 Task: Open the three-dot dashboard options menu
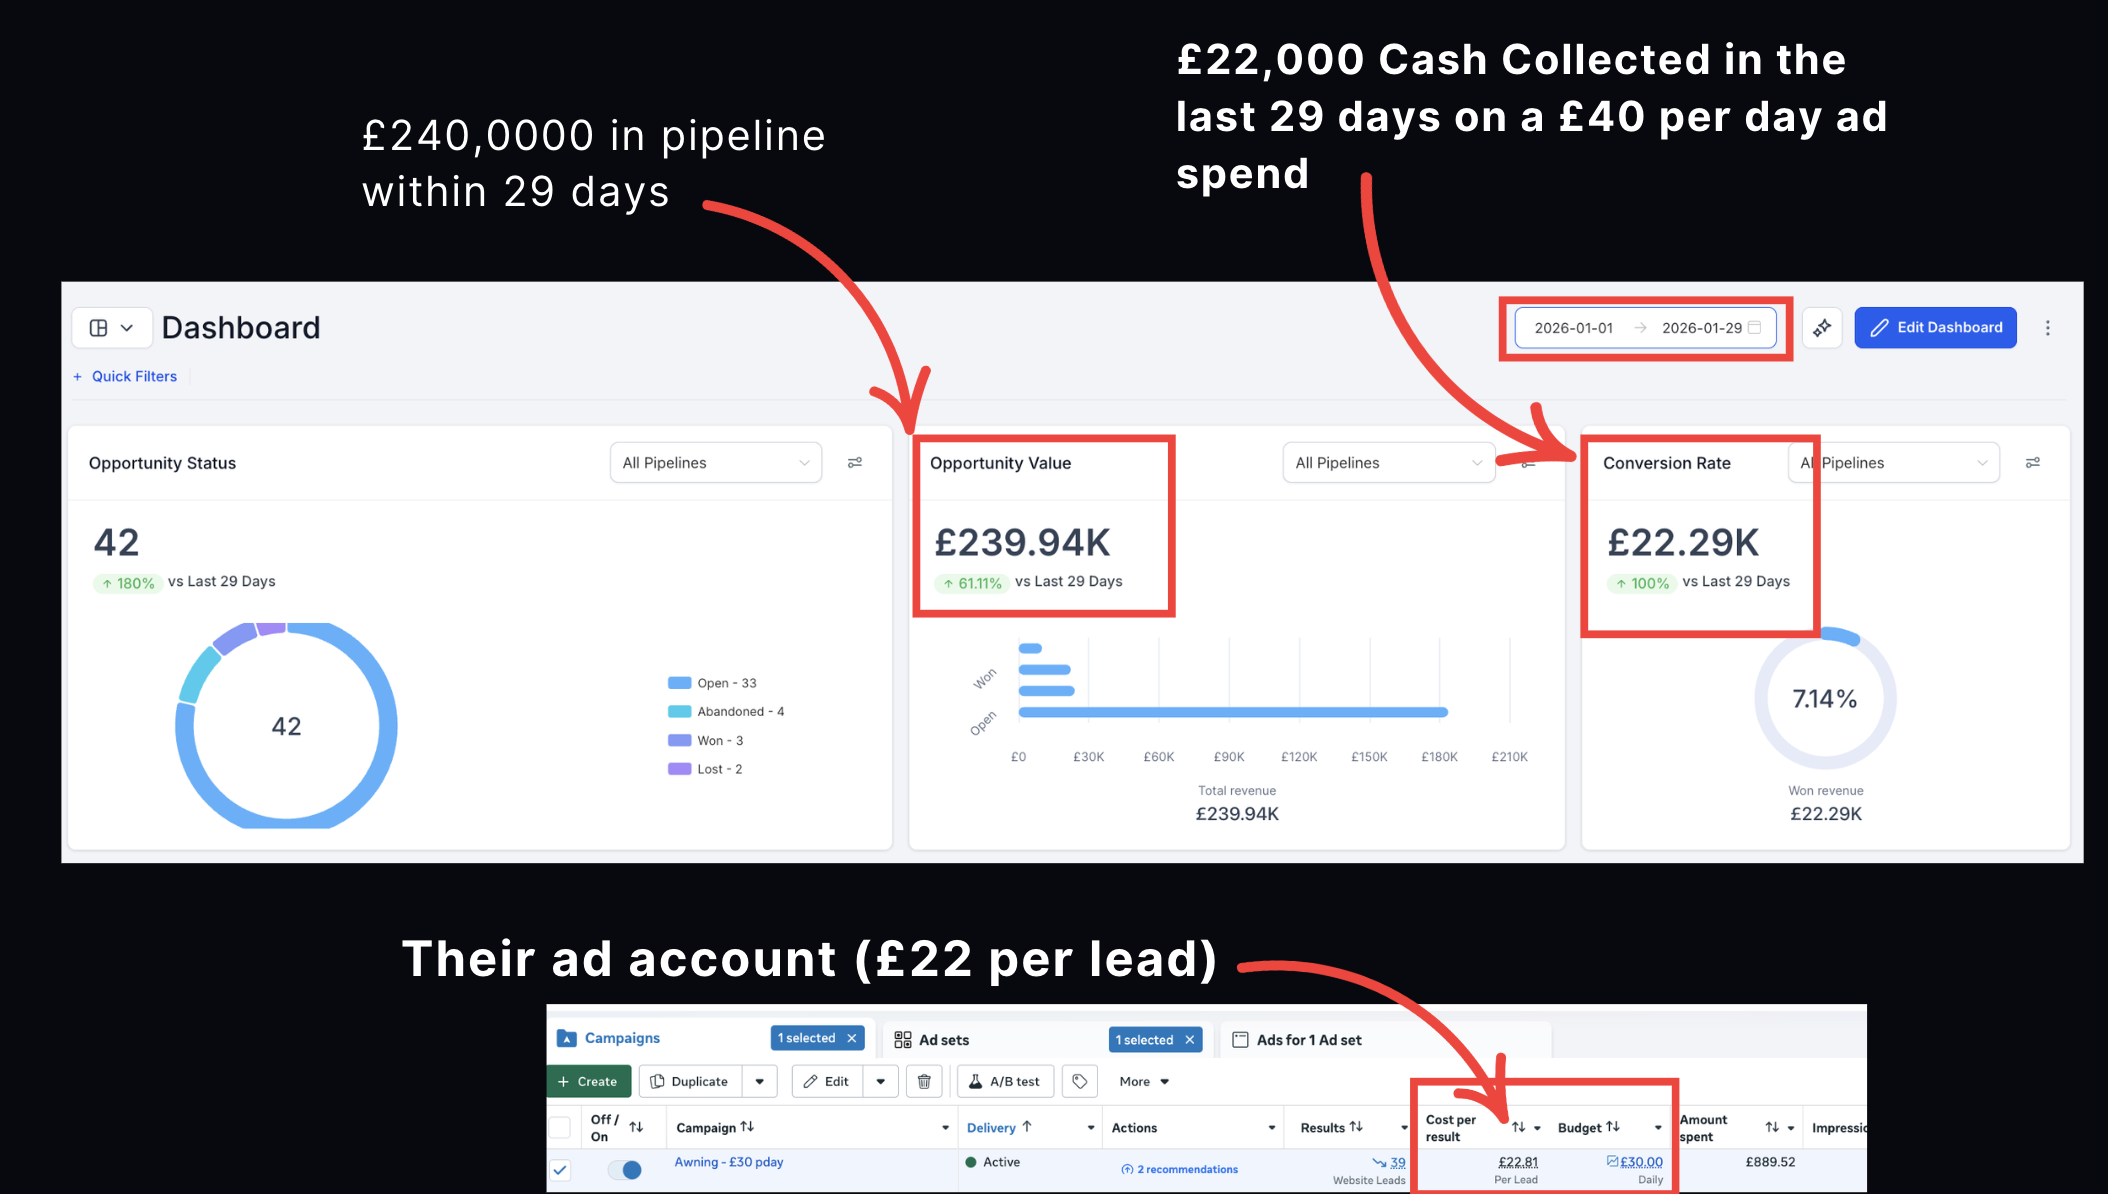coord(2047,328)
